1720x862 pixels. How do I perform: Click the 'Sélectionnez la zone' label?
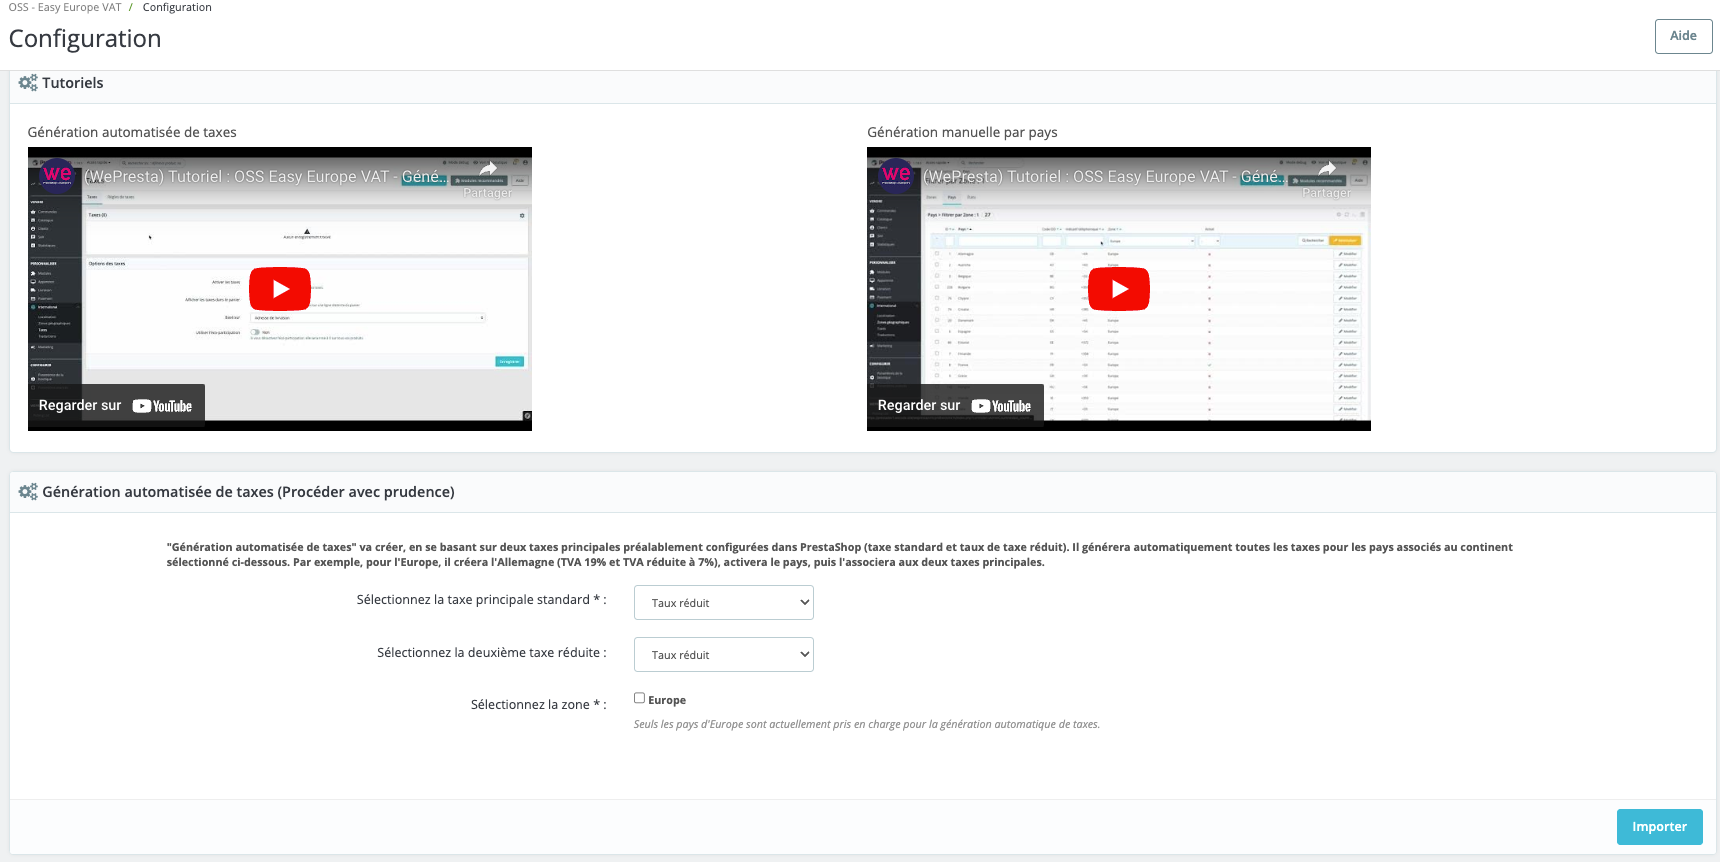coord(539,705)
